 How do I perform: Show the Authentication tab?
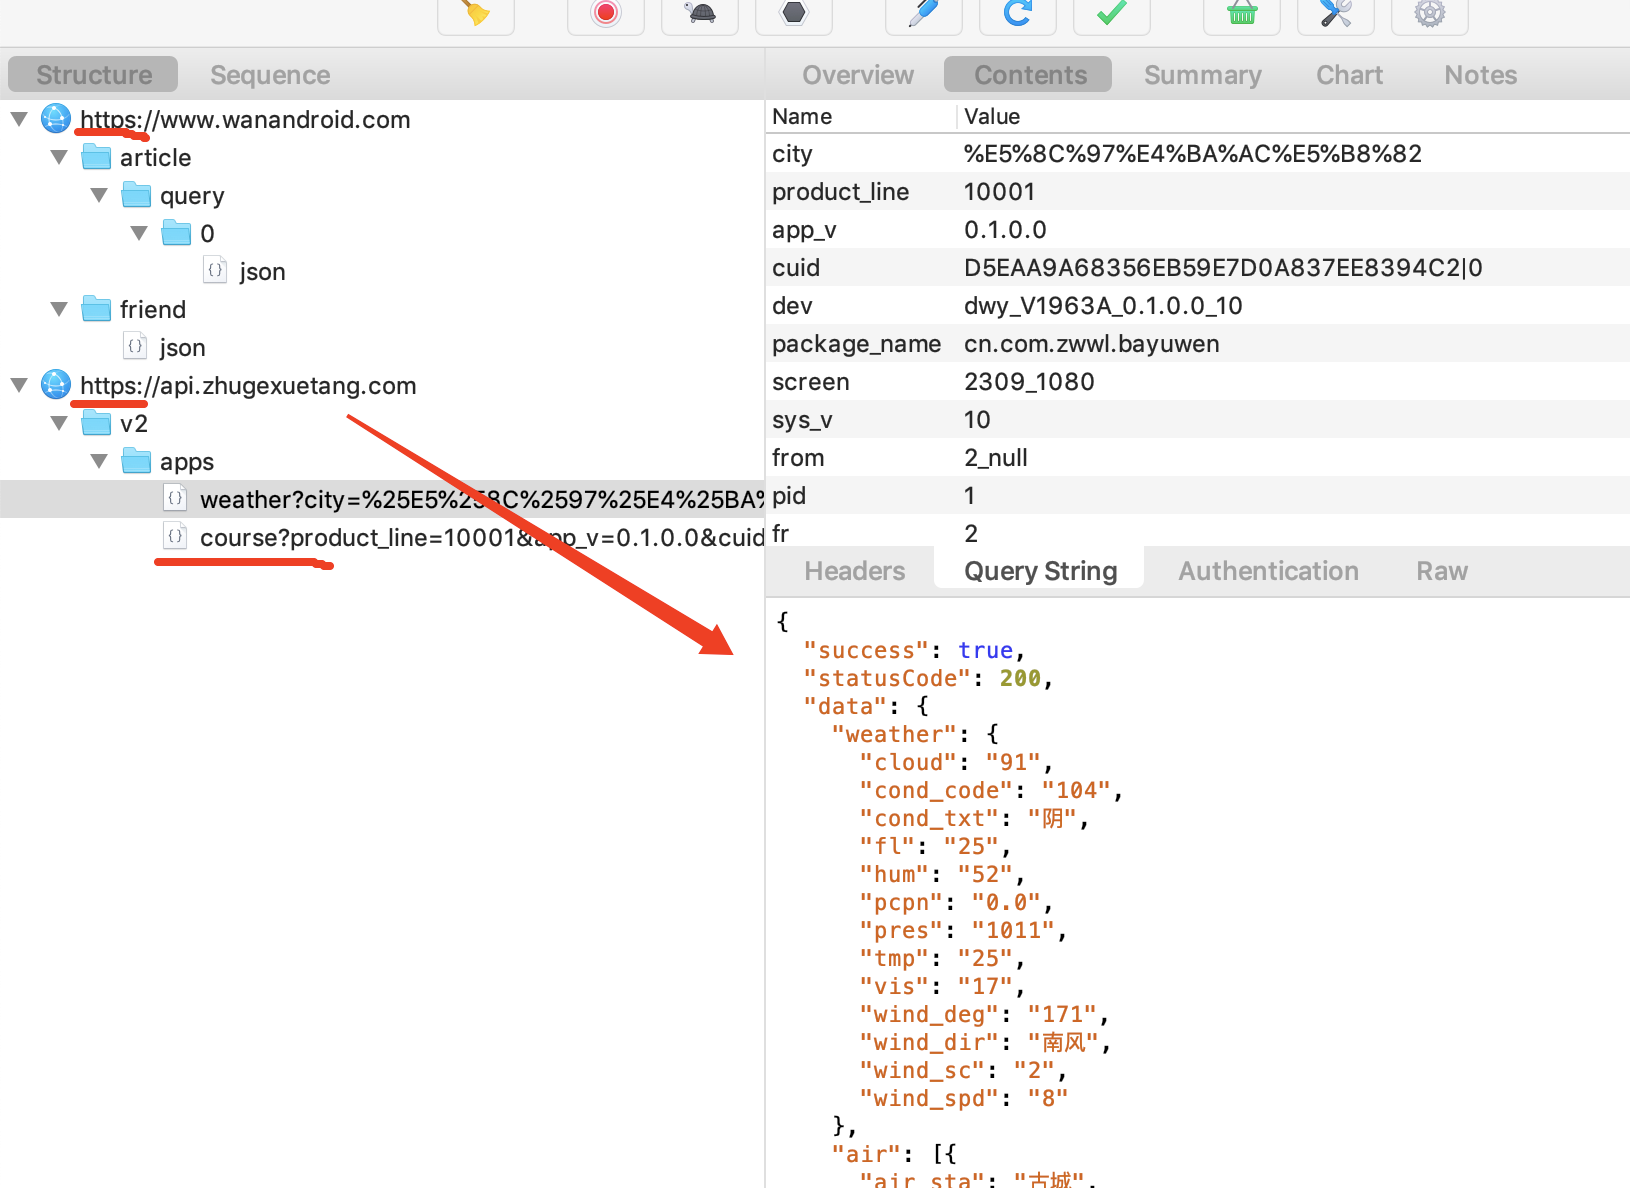point(1268,571)
